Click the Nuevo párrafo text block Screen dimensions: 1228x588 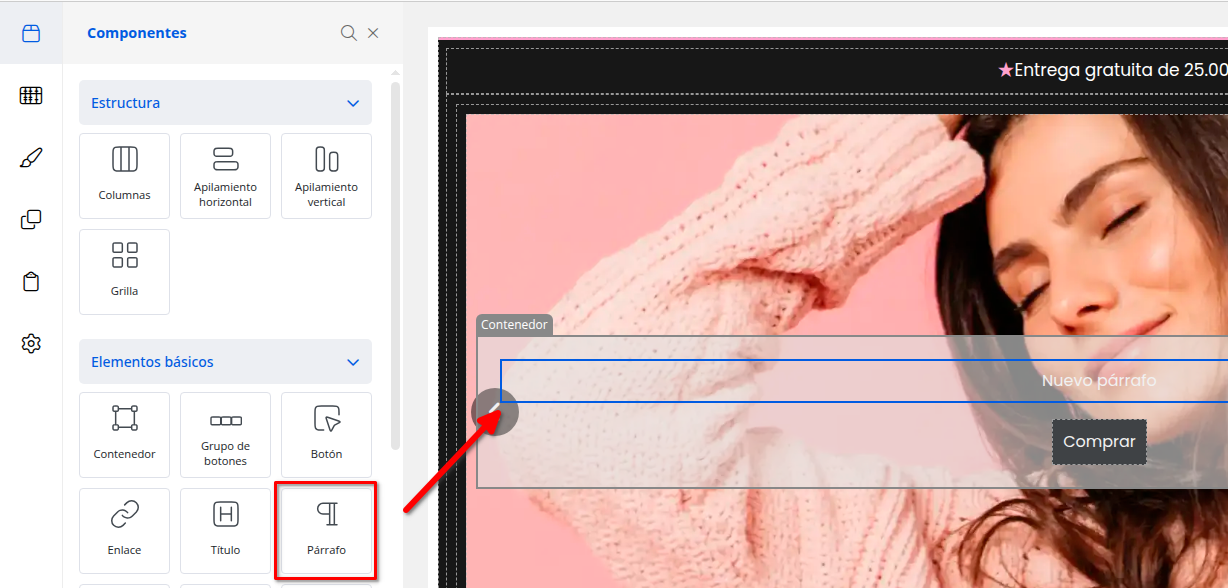(1098, 381)
